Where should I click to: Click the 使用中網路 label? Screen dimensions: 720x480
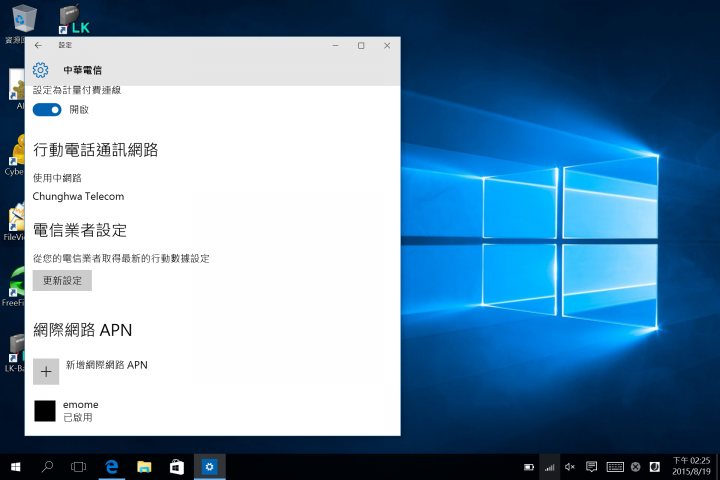click(x=57, y=178)
